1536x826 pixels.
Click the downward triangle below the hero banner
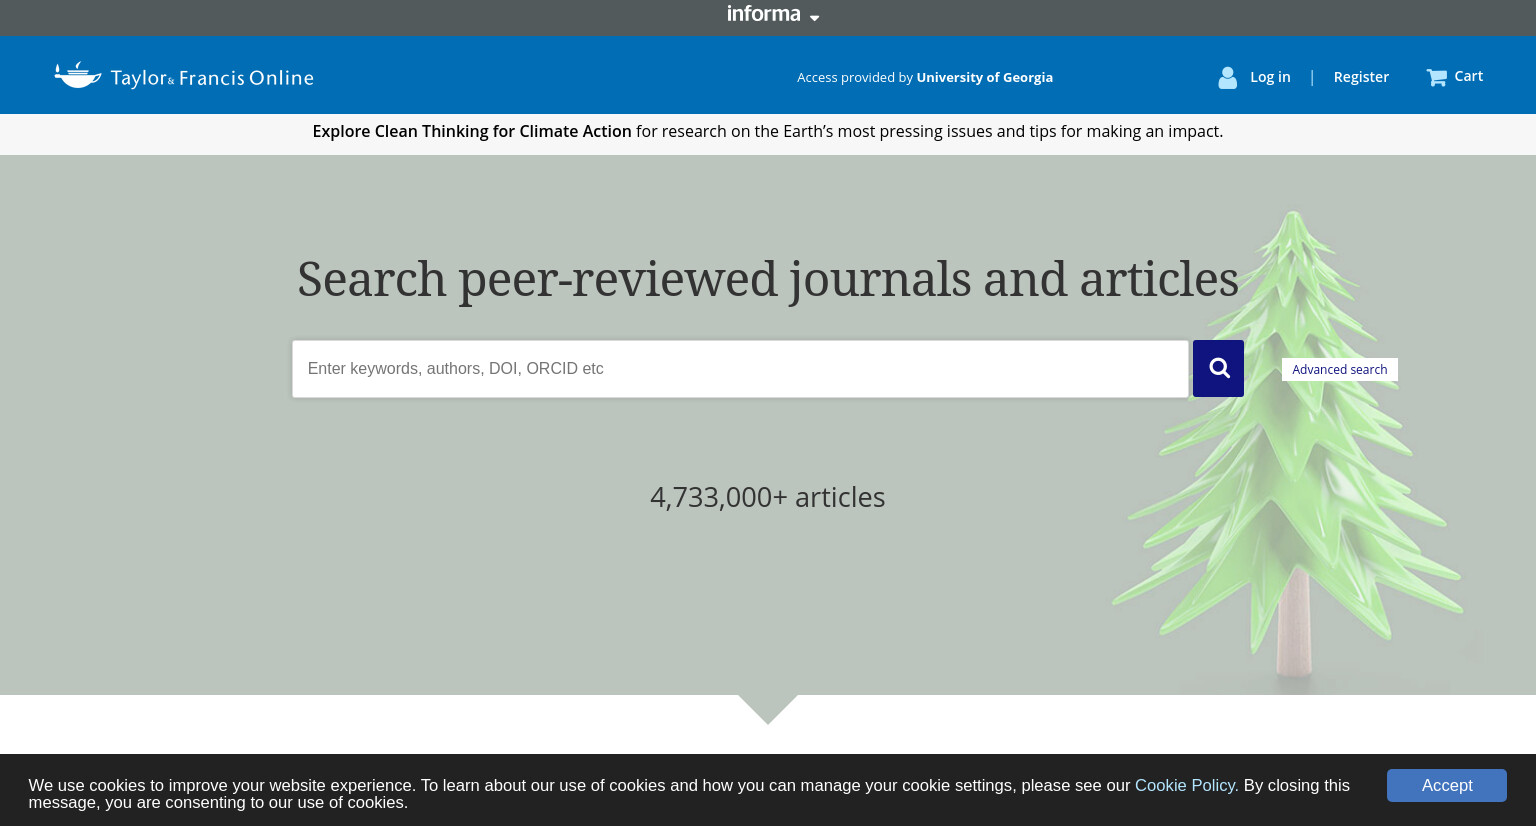(768, 709)
